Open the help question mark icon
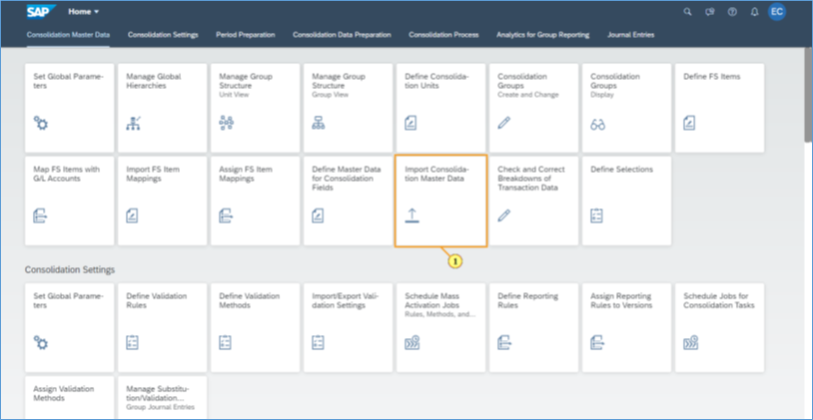This screenshot has height=420, width=813. pyautogui.click(x=731, y=12)
